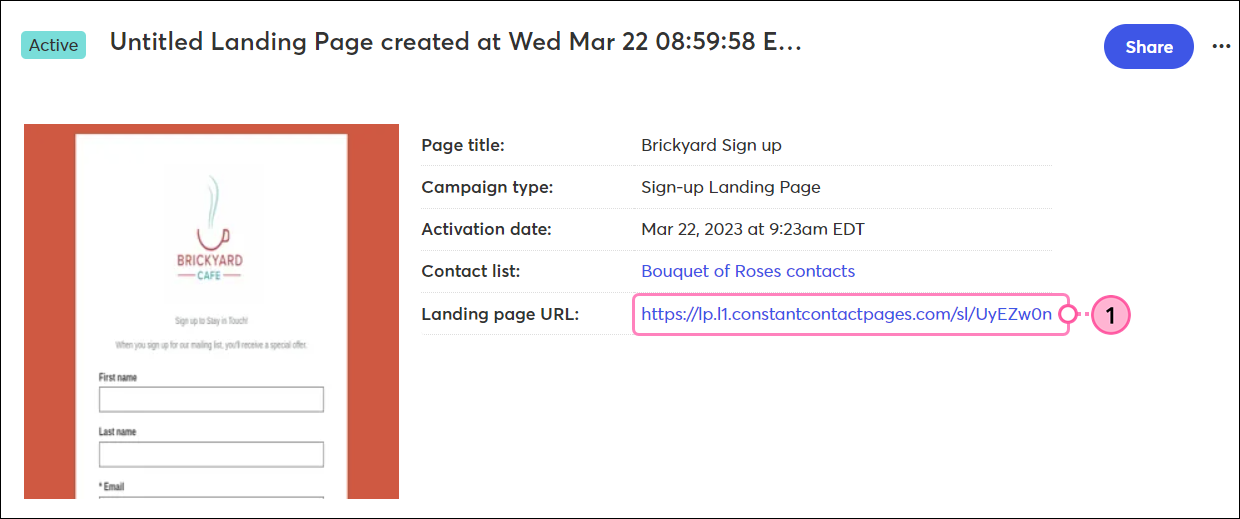Click the Sign-up Landing Page campaign type
The width and height of the screenshot is (1240, 519).
click(731, 187)
